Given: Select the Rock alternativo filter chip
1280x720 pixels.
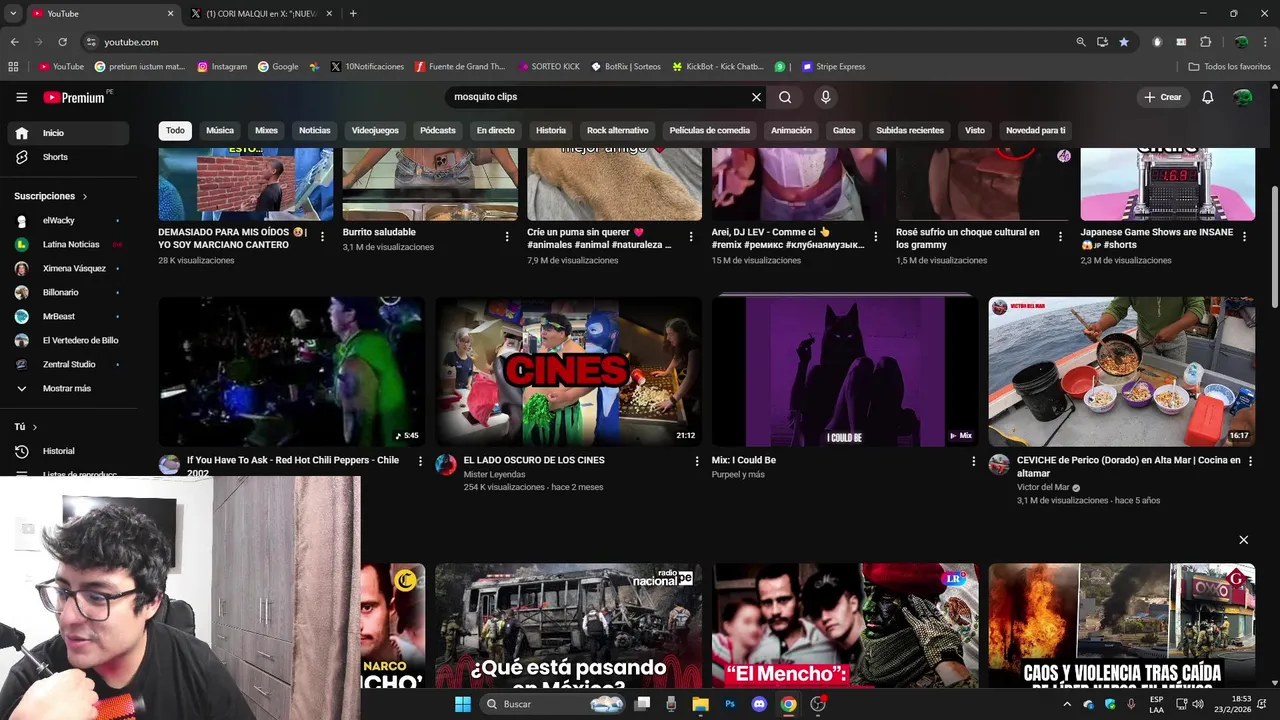Looking at the screenshot, I should tap(617, 130).
